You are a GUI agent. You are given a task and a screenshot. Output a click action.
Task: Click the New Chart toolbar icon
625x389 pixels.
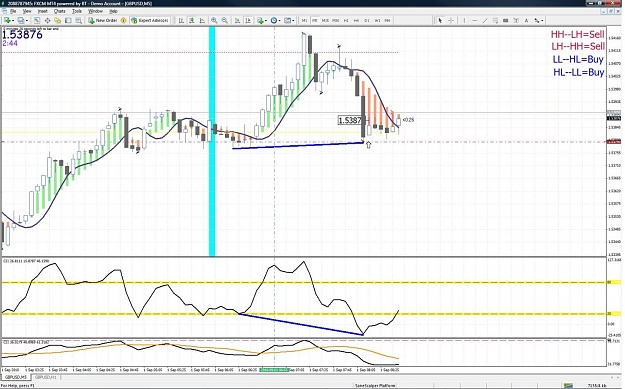7,20
